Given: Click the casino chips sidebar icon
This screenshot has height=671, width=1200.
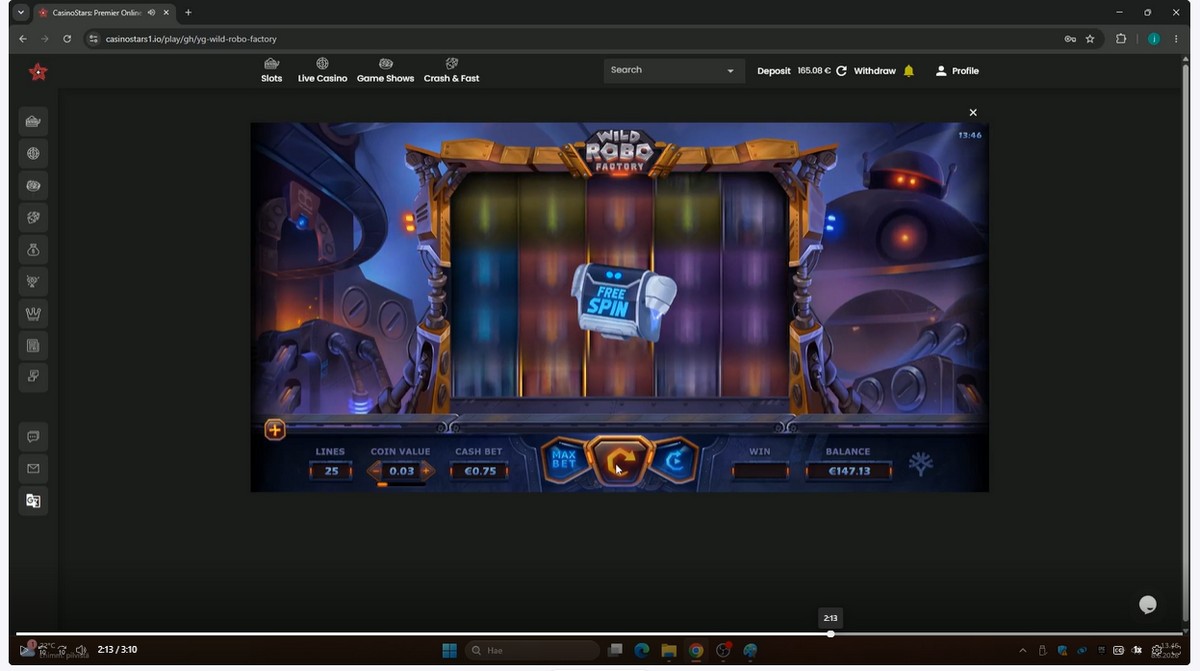Looking at the screenshot, I should pos(33,122).
